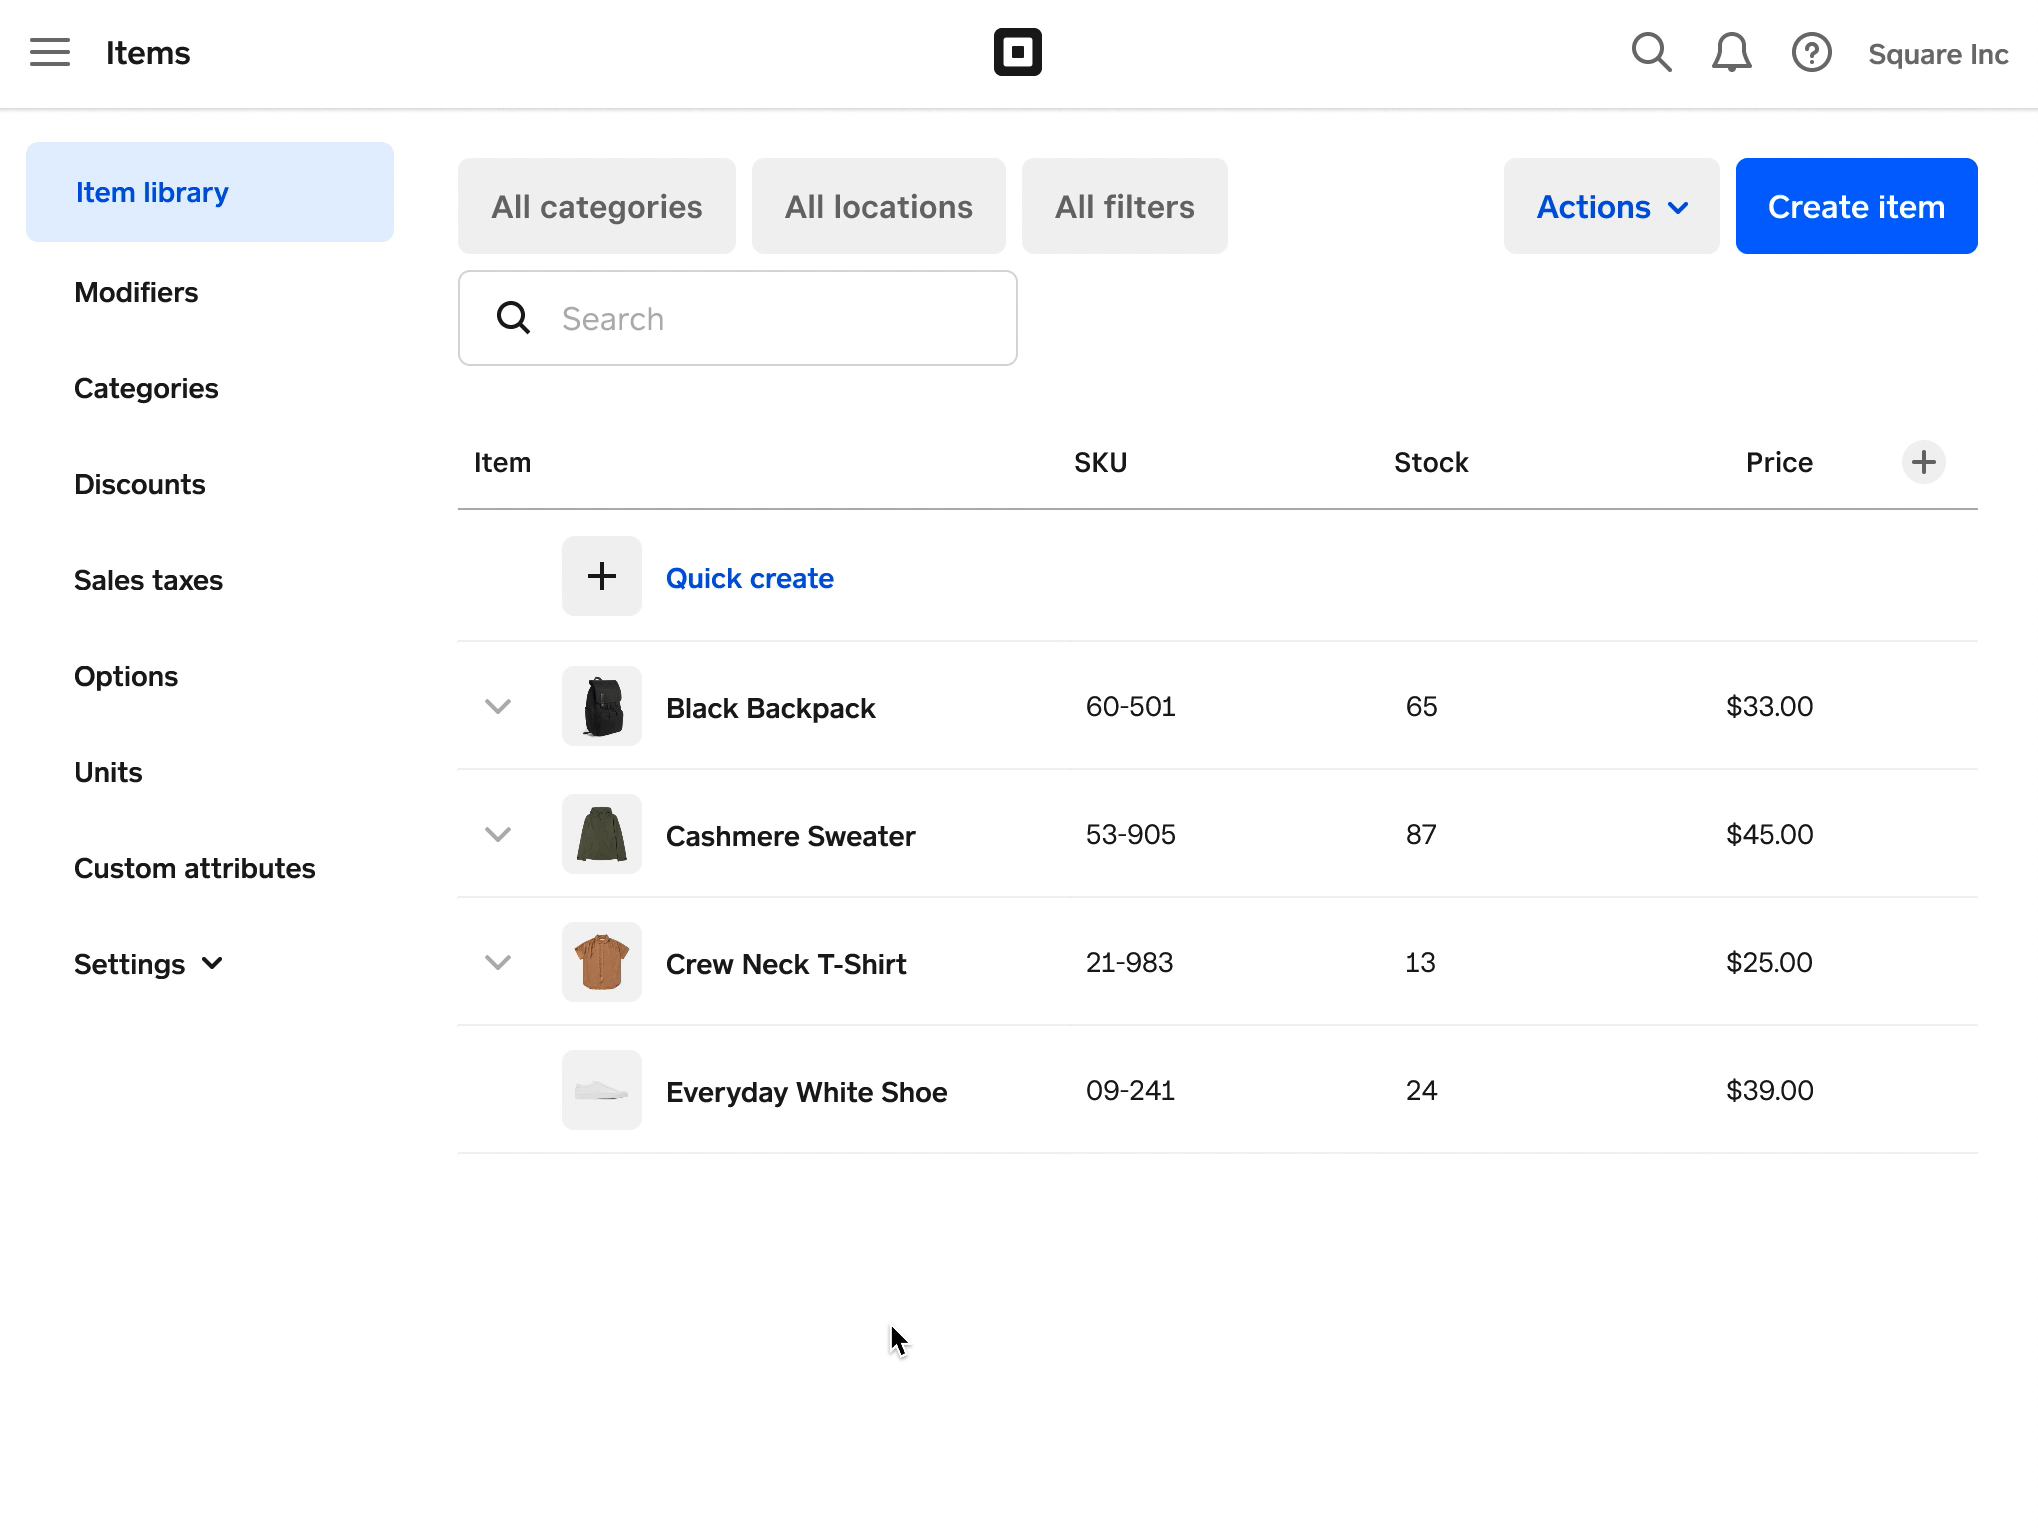Click the add column plus icon
Screen dimensions: 2038x1528
coord(1924,462)
